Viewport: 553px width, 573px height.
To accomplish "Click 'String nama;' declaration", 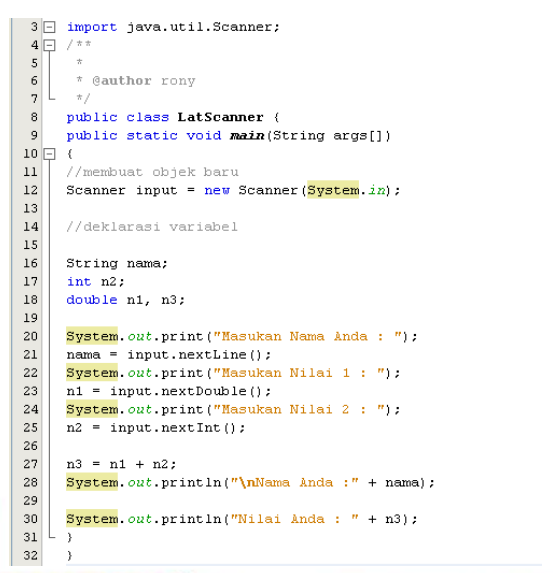I will (117, 263).
